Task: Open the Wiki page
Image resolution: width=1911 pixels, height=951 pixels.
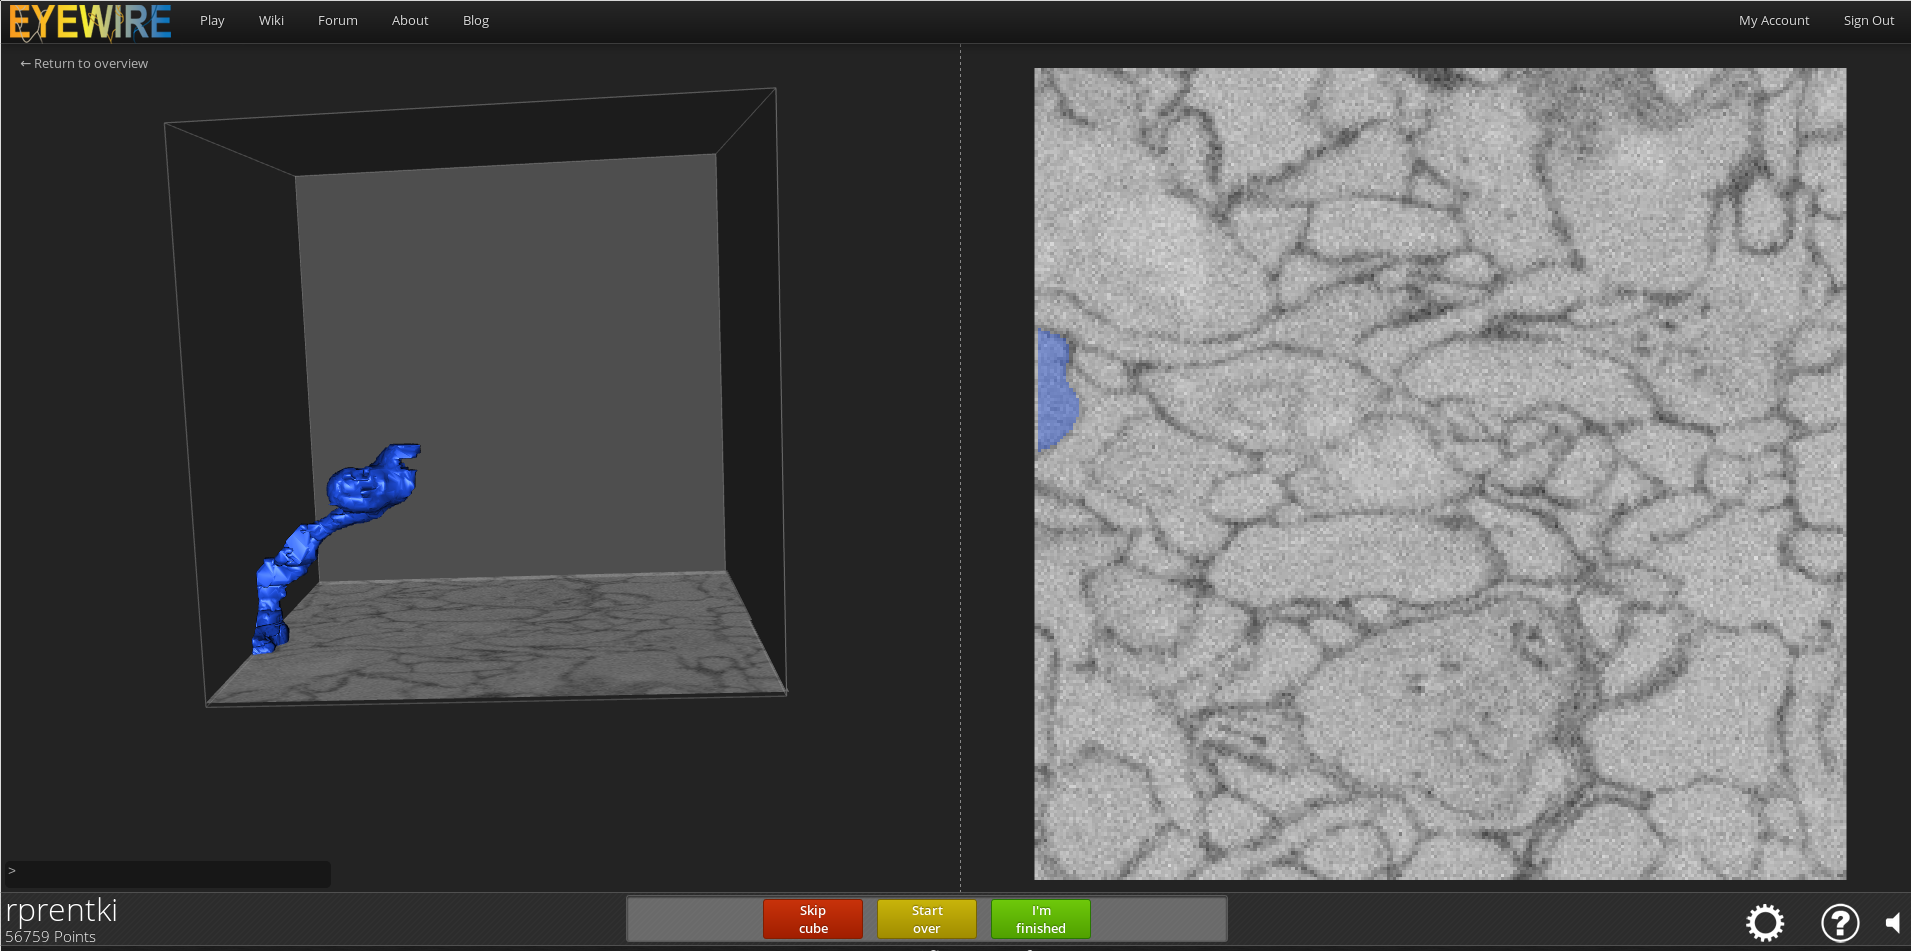Action: 271,21
